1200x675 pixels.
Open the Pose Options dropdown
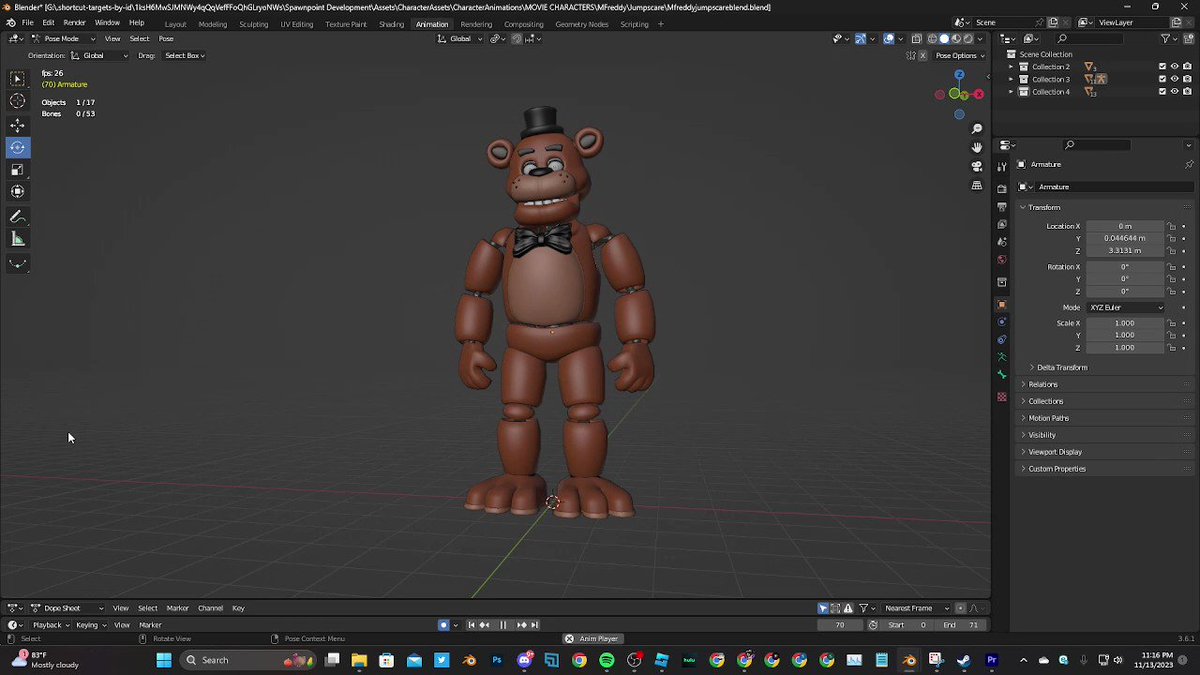(960, 56)
